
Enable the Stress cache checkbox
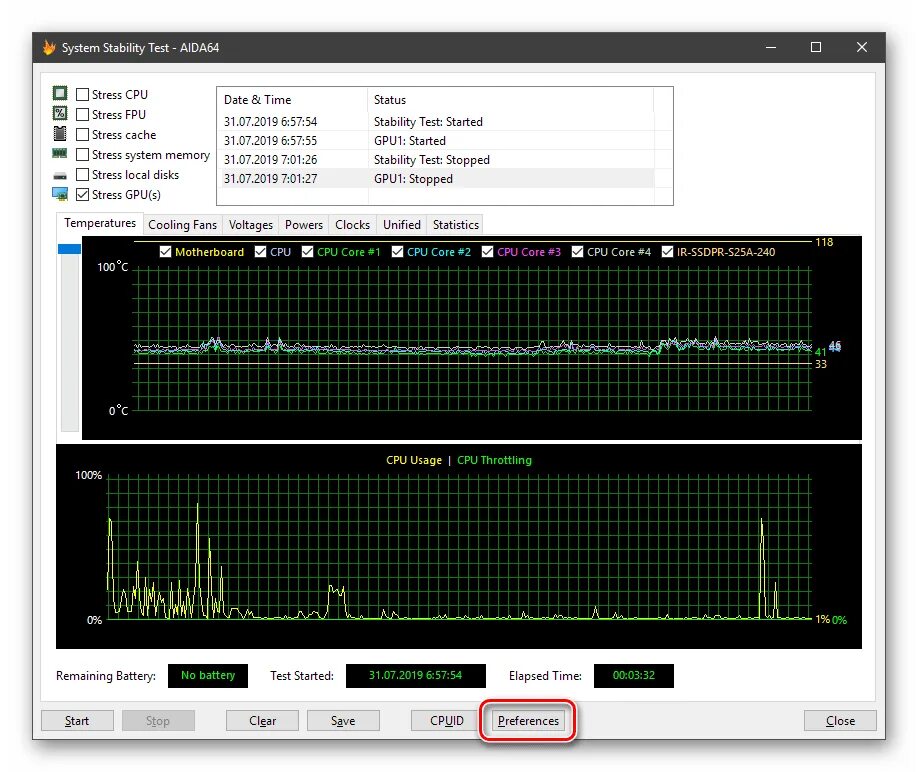pyautogui.click(x=83, y=135)
